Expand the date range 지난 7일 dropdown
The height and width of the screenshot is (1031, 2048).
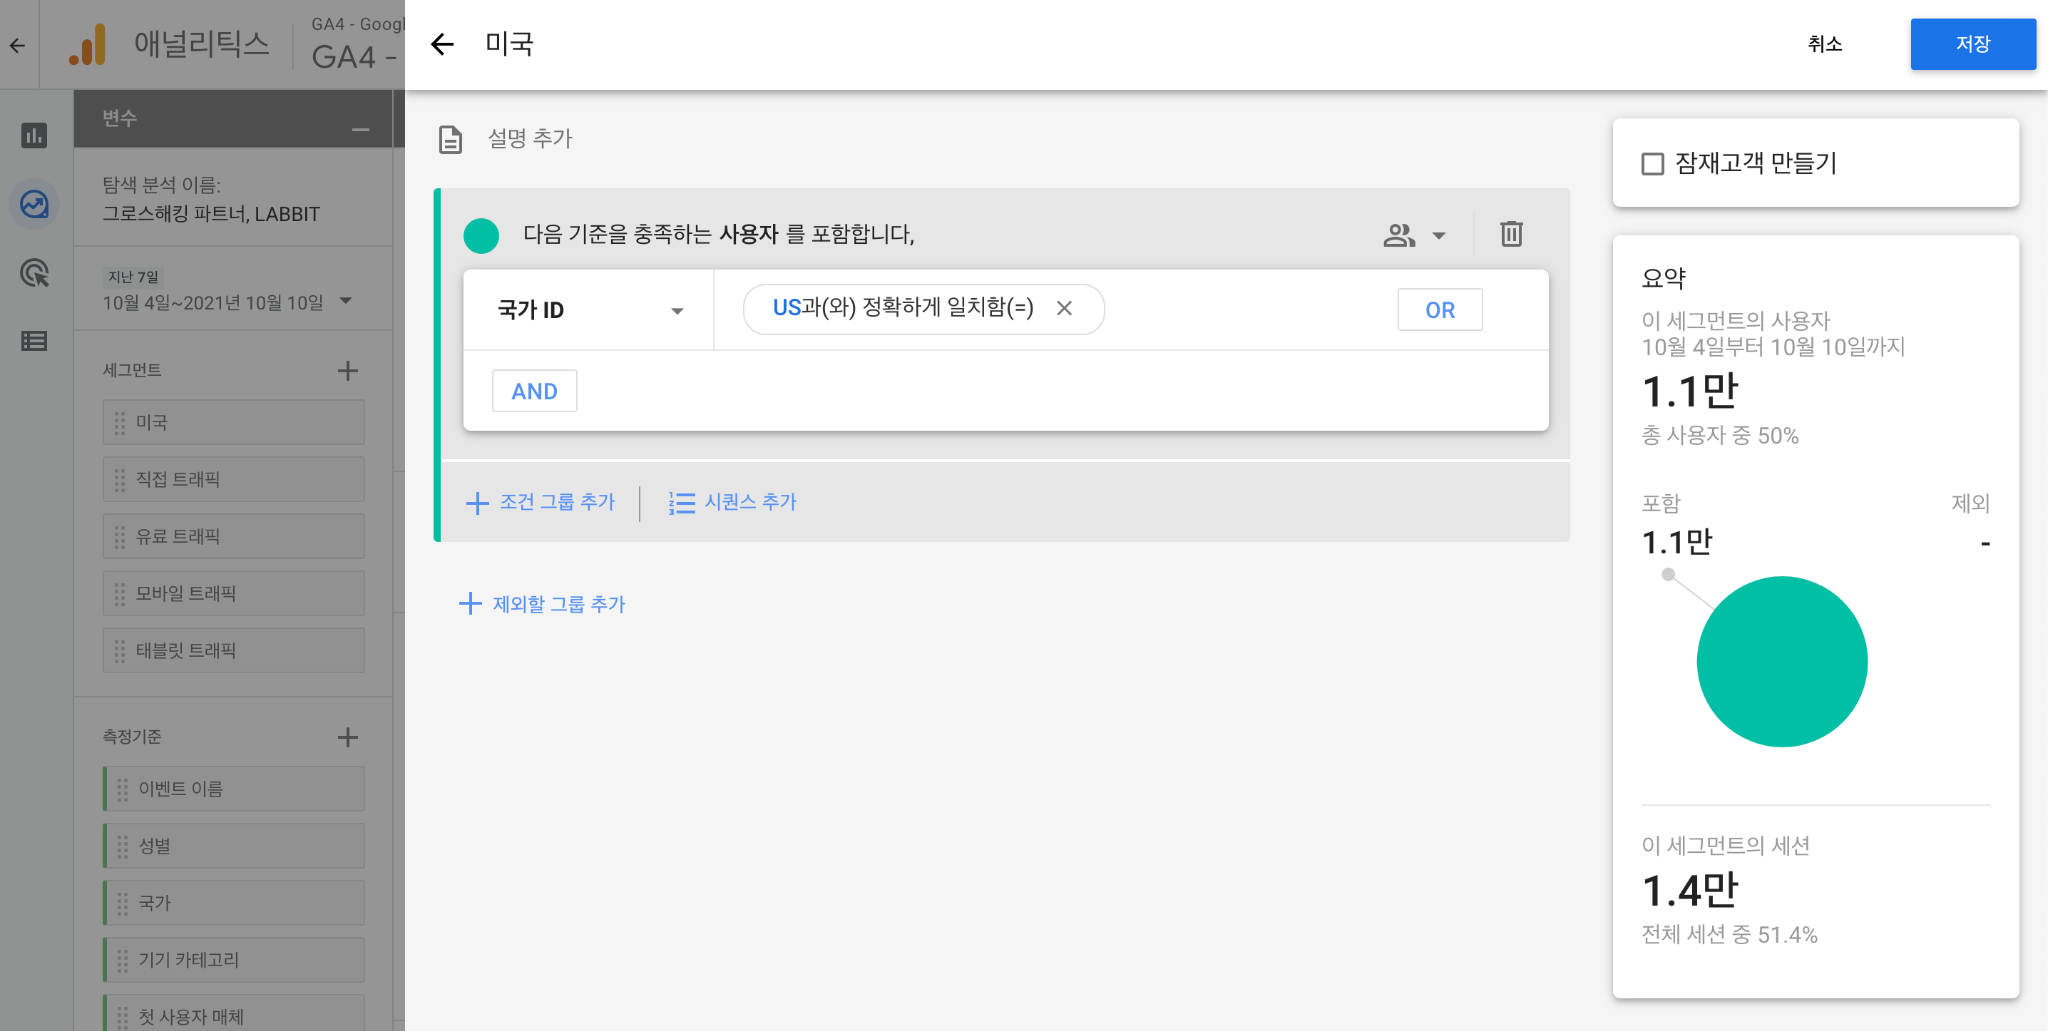[x=346, y=301]
